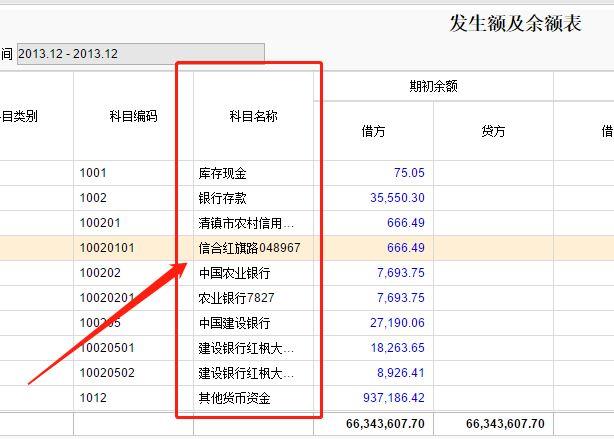Click the 借方 header under 期初余额

tap(373, 131)
